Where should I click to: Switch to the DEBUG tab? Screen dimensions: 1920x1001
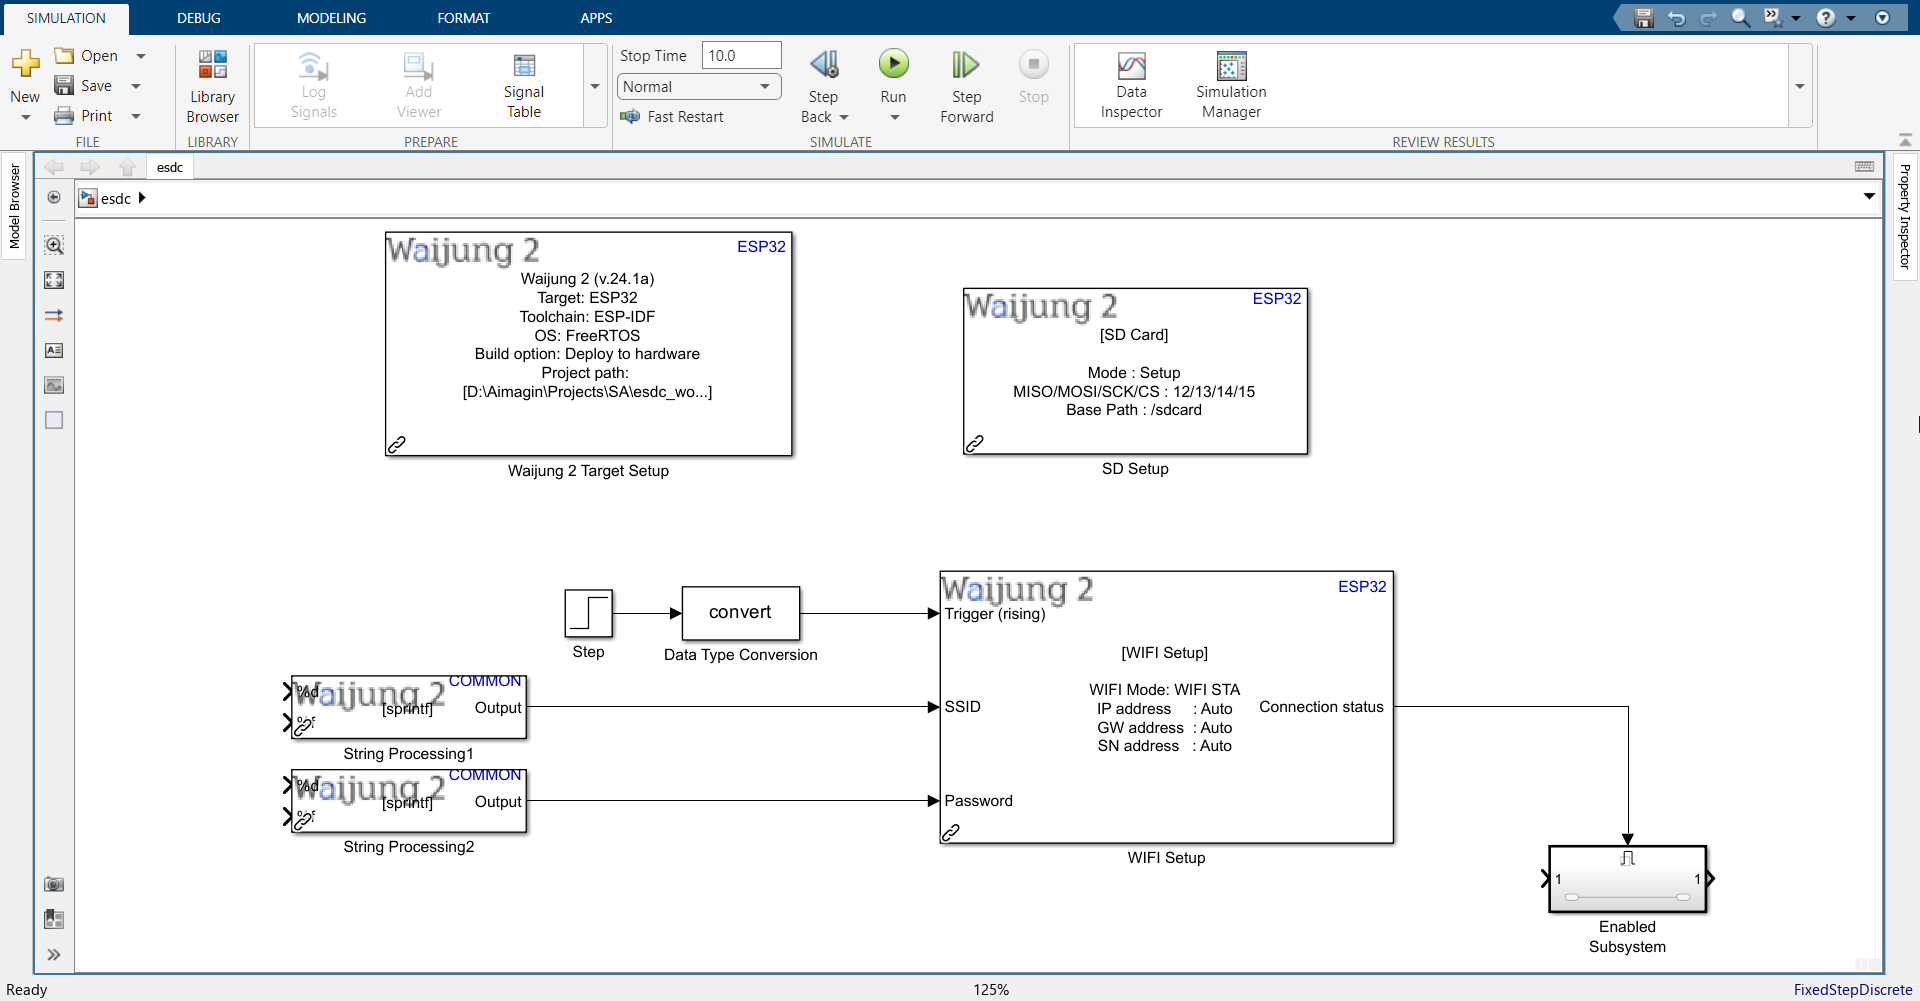[x=199, y=18]
